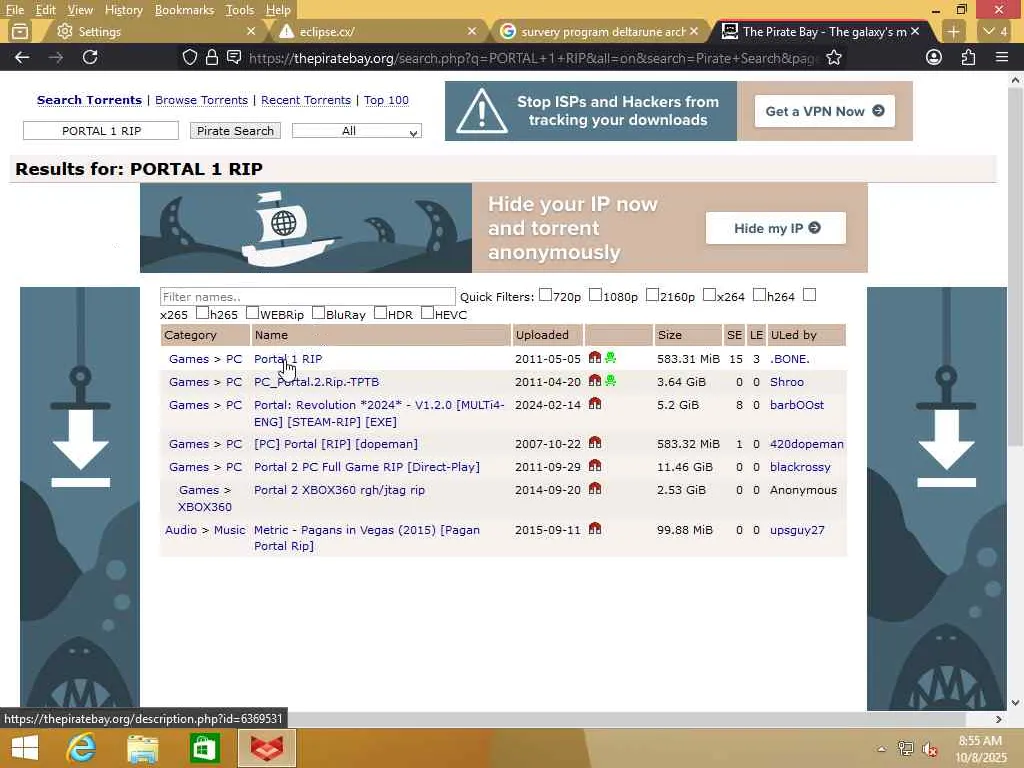Open the Browse Torrents link
The image size is (1024, 768).
pyautogui.click(x=201, y=100)
